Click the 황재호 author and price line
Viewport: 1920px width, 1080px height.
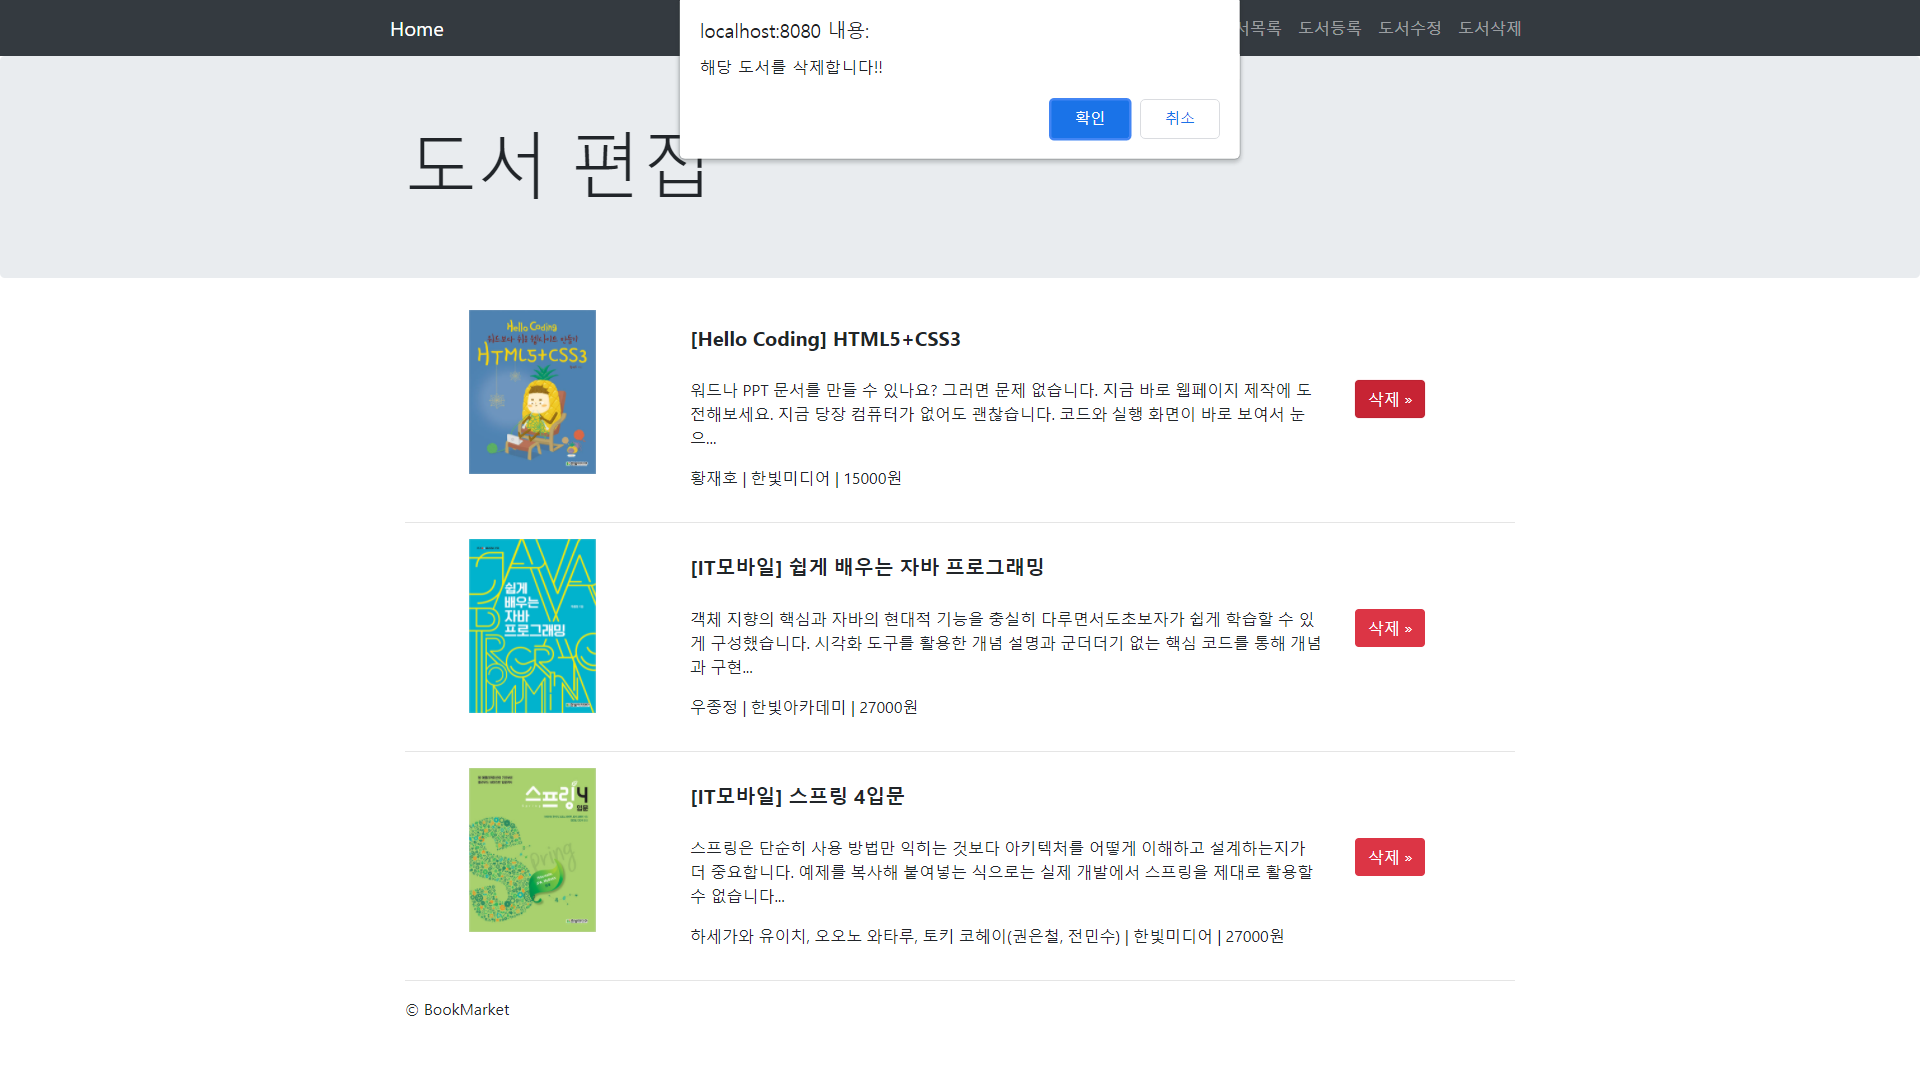(x=795, y=478)
